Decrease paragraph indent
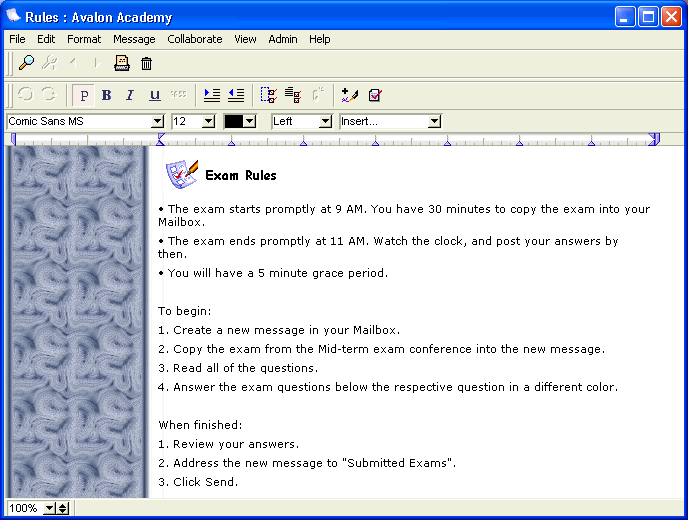 click(x=236, y=95)
